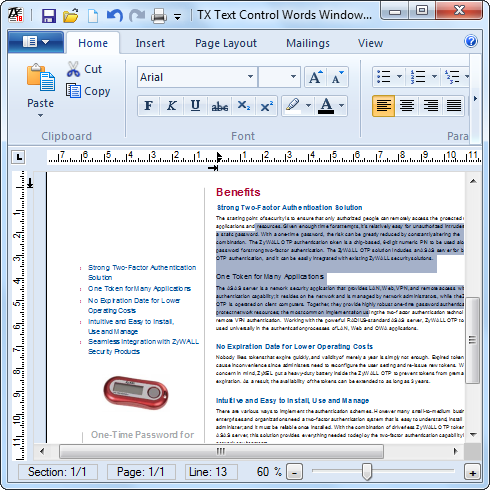Click the 'One Token for Many Applications' sidebar link
Screen dimensions: 490x490
coord(139,289)
